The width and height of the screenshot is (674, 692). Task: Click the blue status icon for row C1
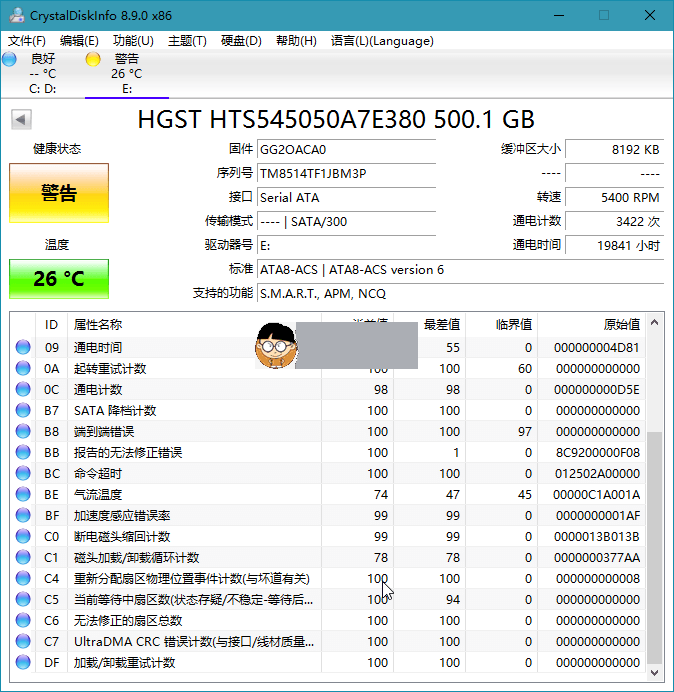pyautogui.click(x=23, y=557)
